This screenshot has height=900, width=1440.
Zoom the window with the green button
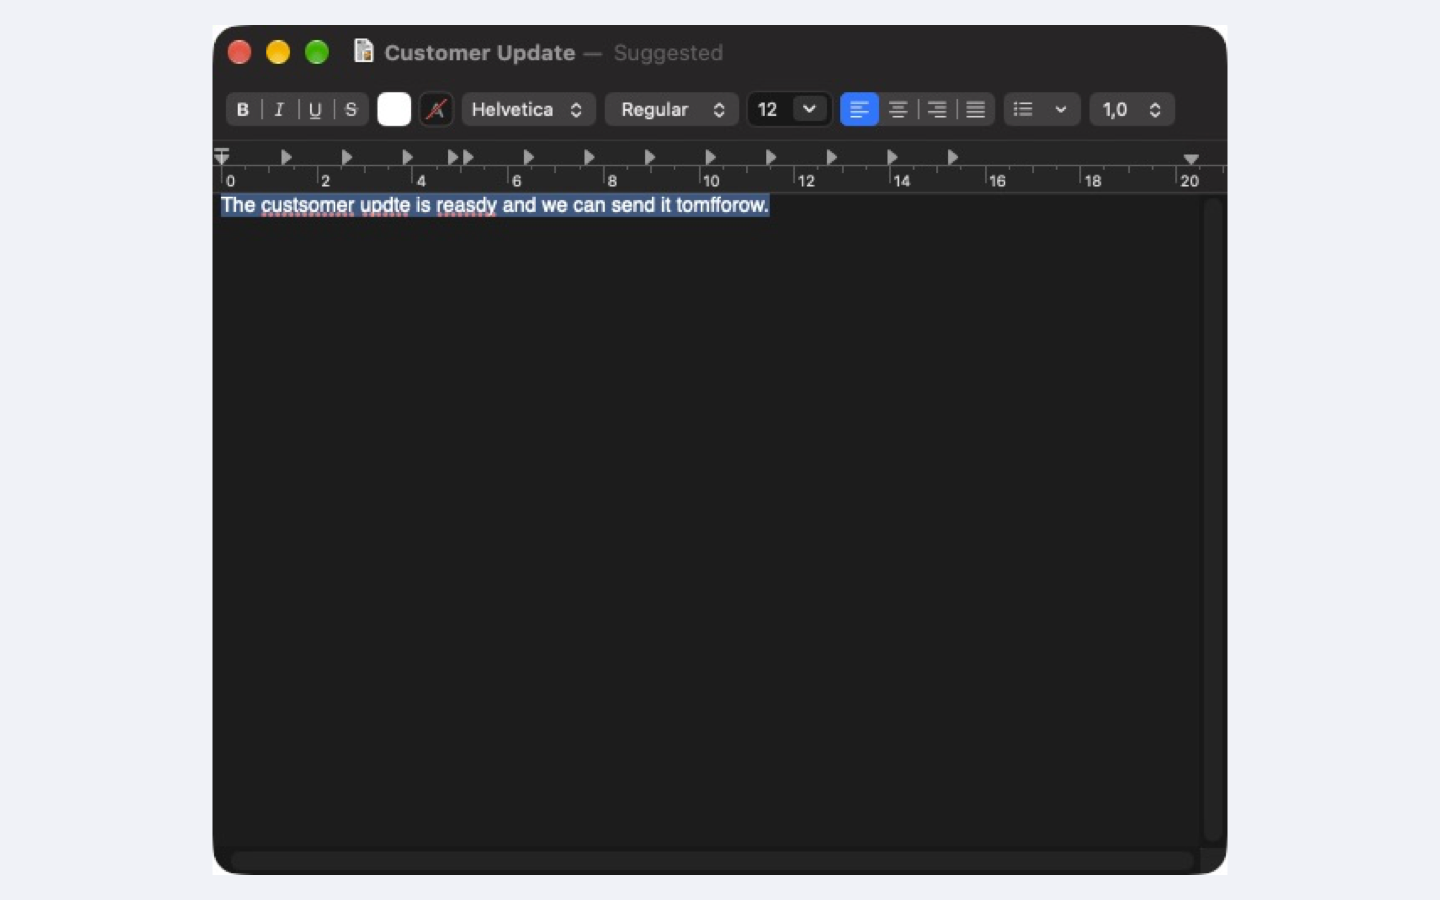pyautogui.click(x=317, y=52)
